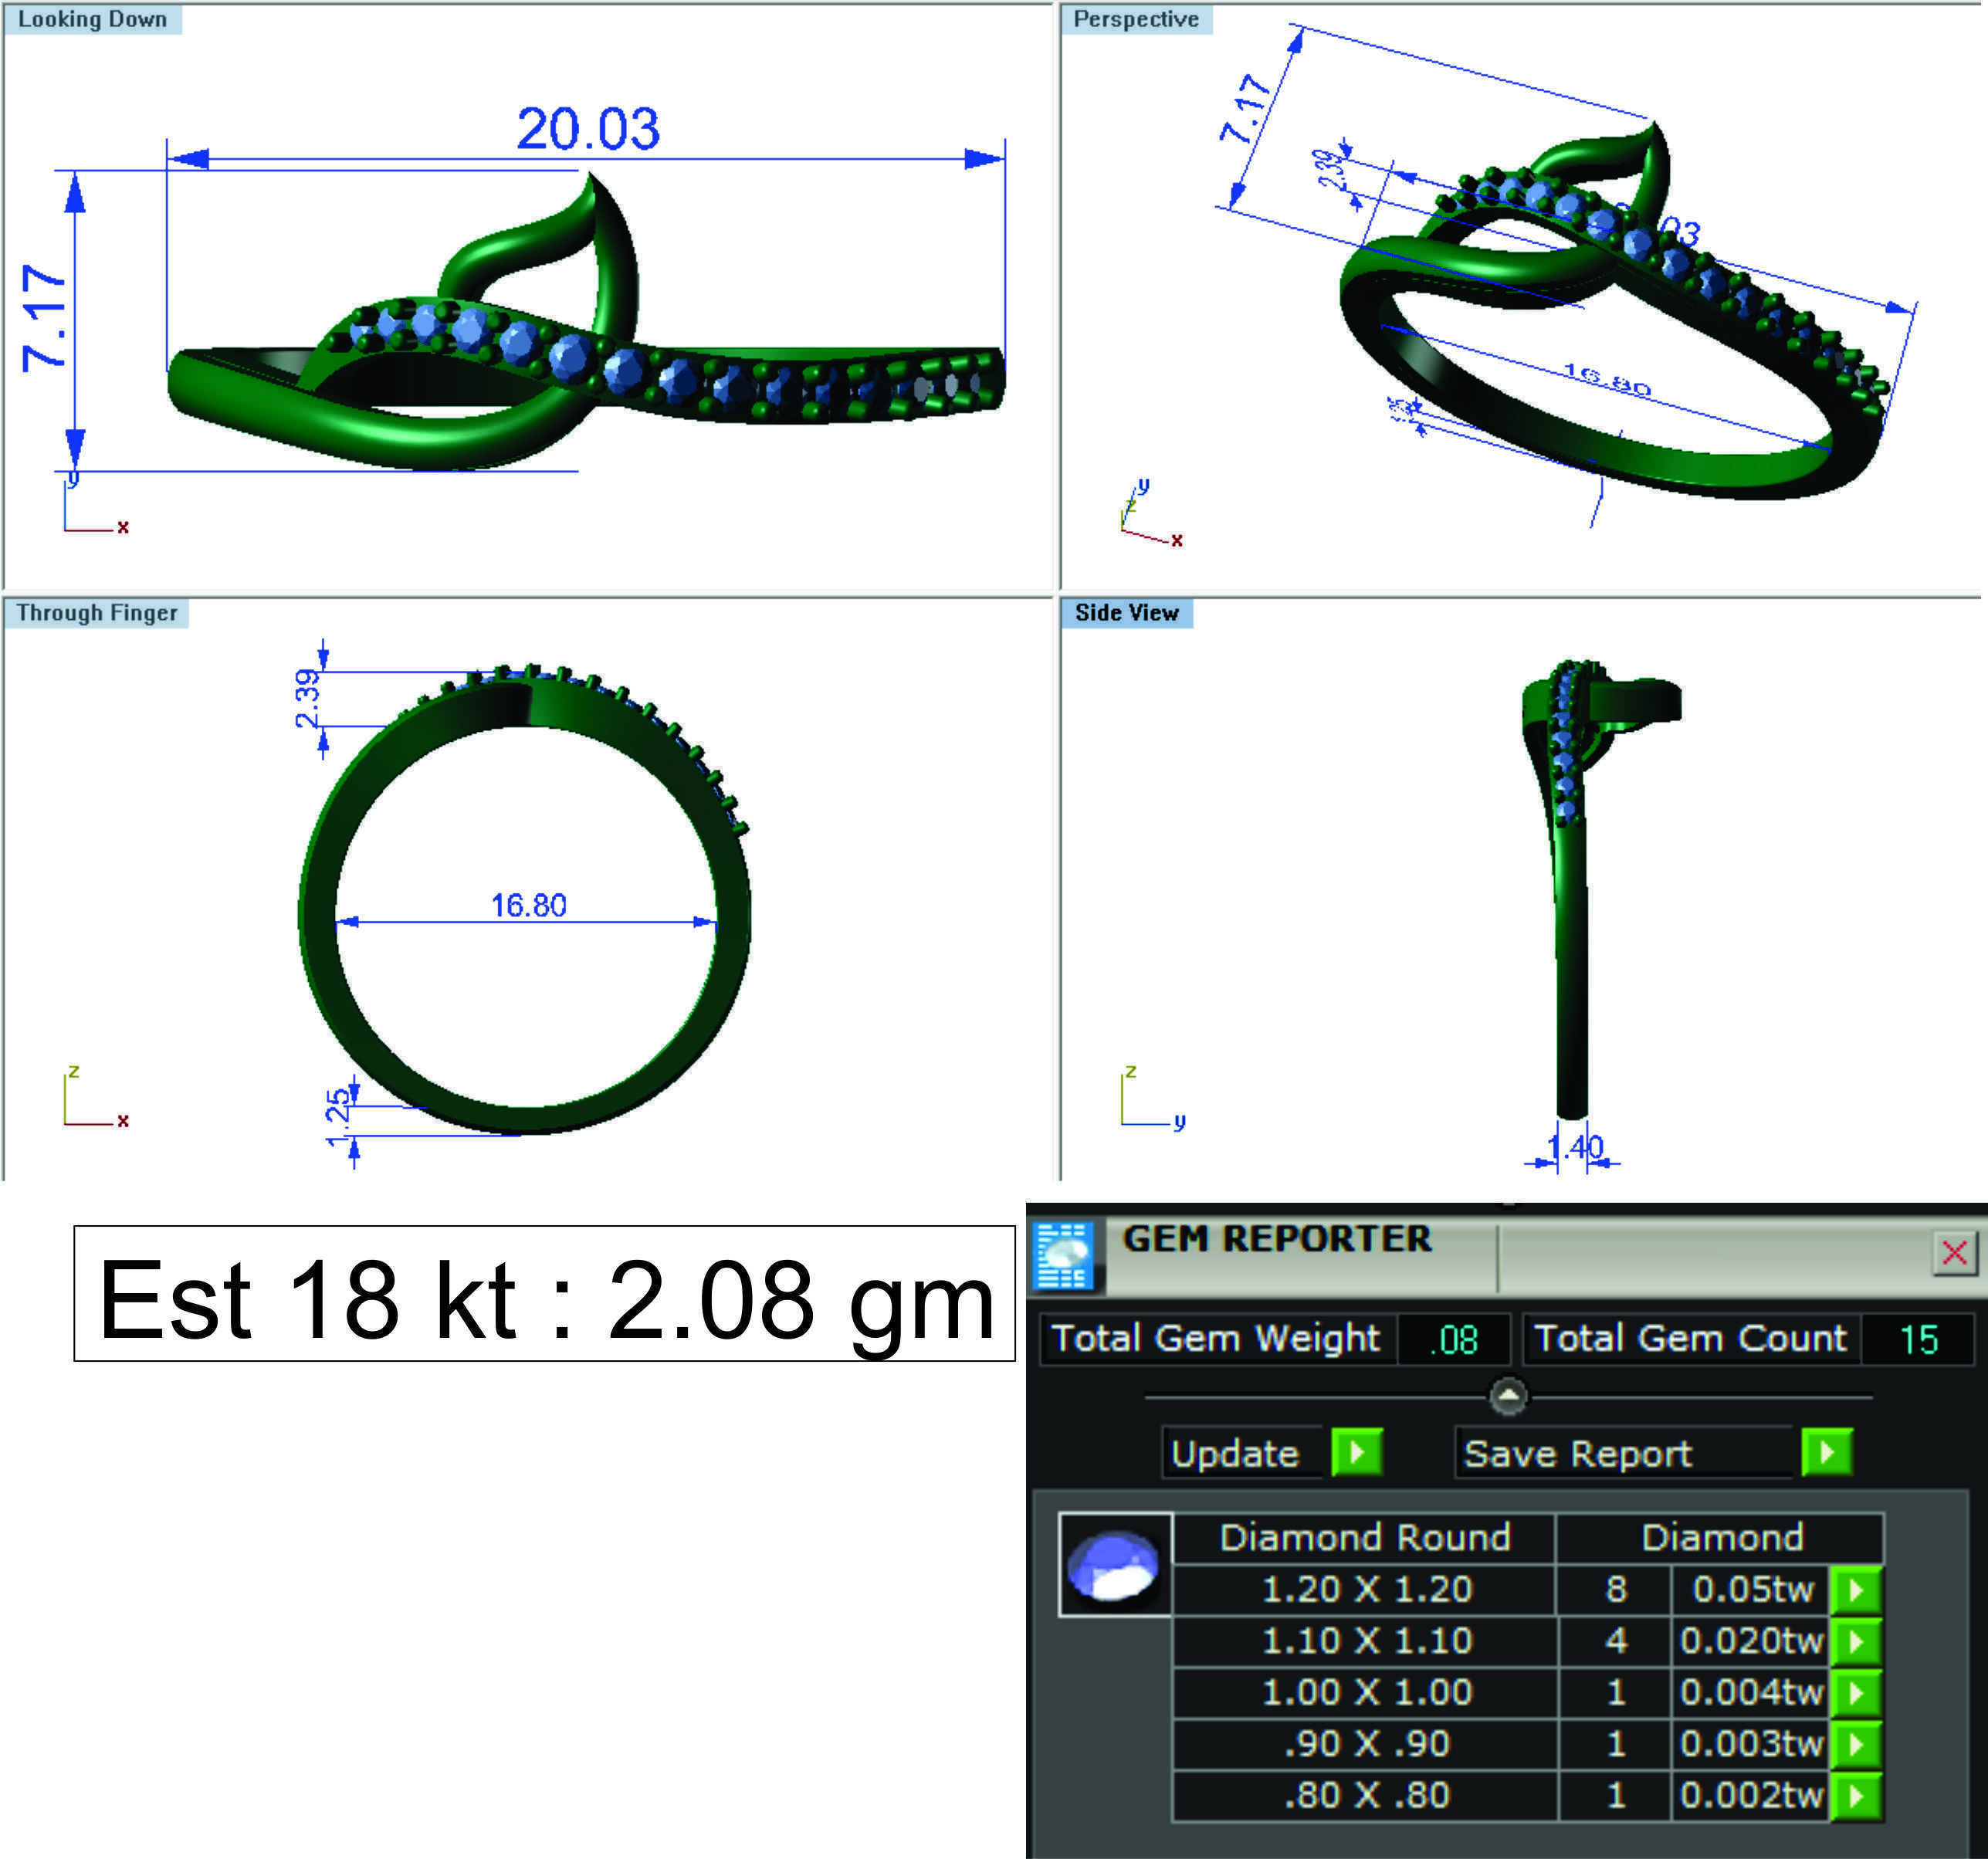Click the blue diamond gem thumbnail
1988x1859 pixels.
[x=1114, y=1565]
